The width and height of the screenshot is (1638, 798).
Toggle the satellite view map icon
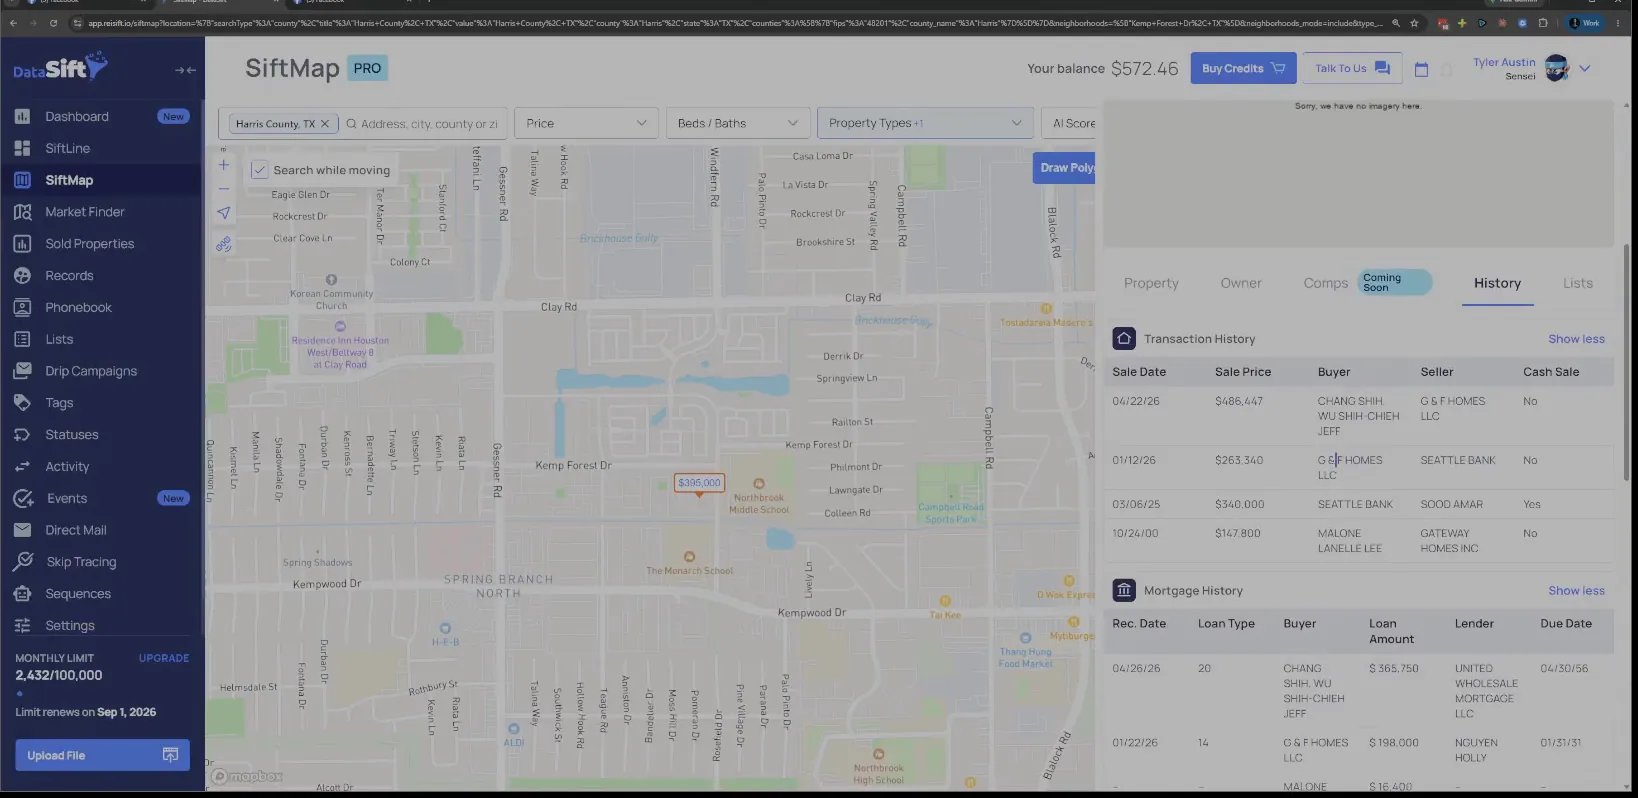[x=224, y=244]
